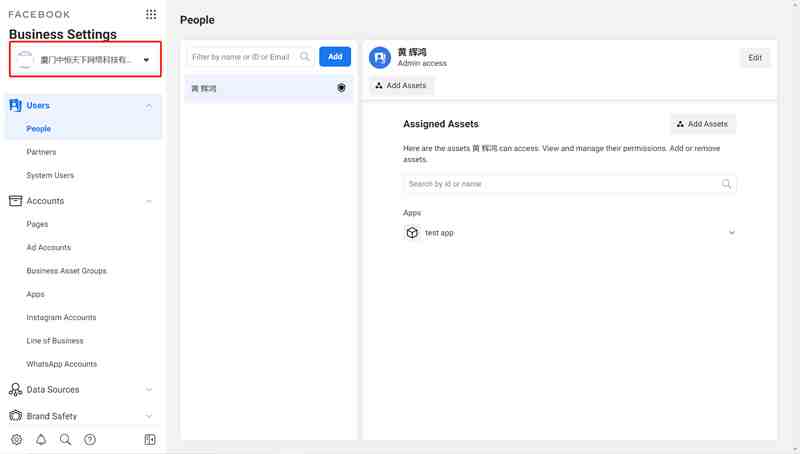Open WhatsApp Accounts
The height and width of the screenshot is (454, 800).
tap(62, 364)
